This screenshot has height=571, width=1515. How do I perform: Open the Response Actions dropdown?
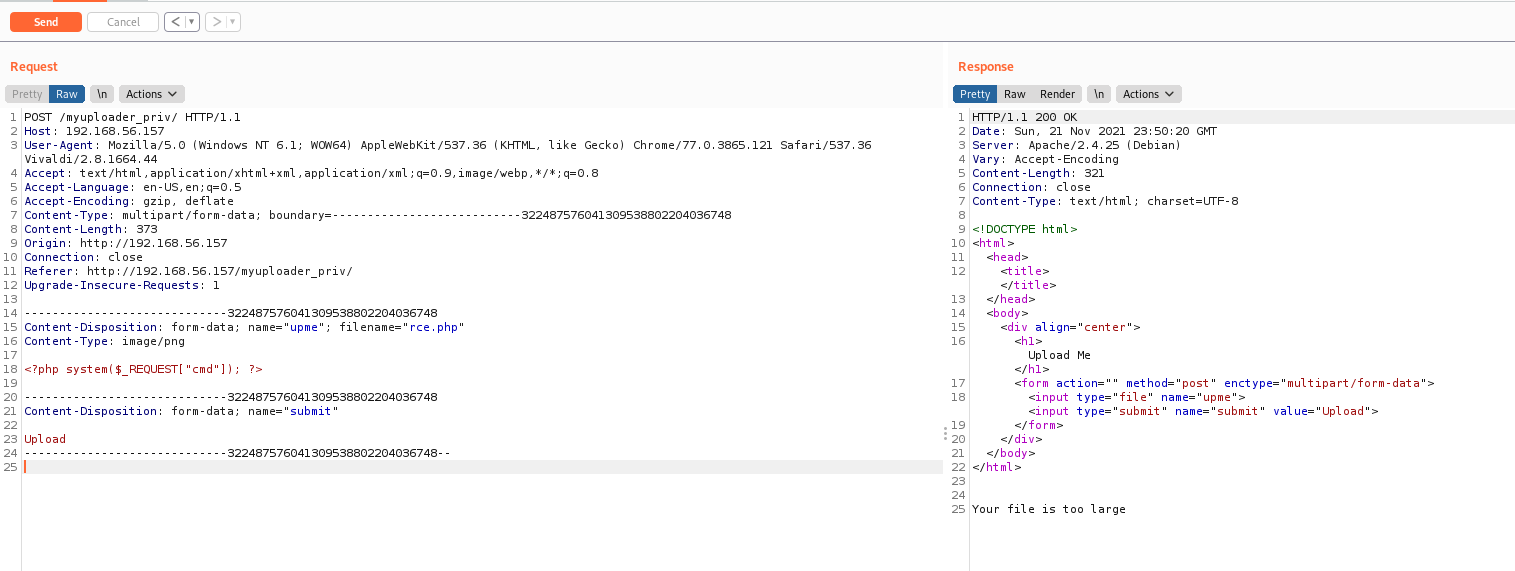point(1149,94)
